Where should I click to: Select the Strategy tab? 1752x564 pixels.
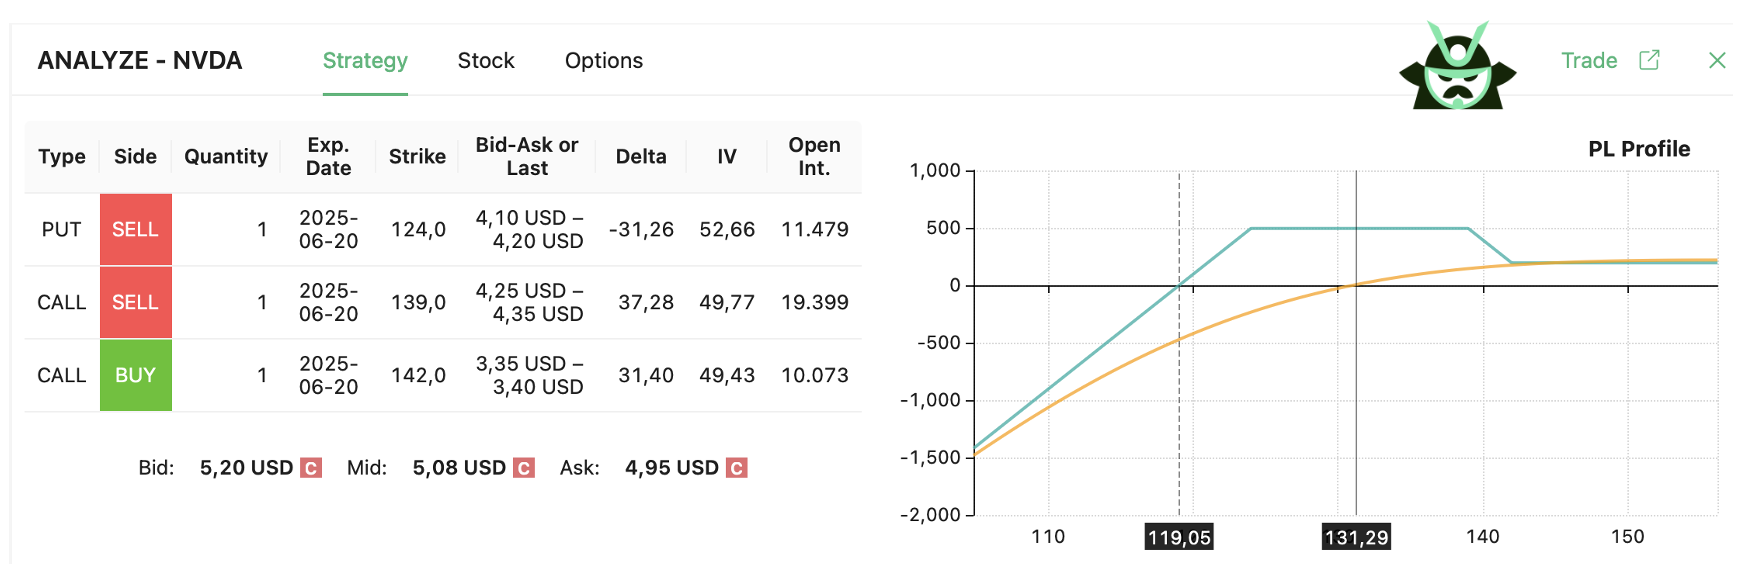point(365,61)
